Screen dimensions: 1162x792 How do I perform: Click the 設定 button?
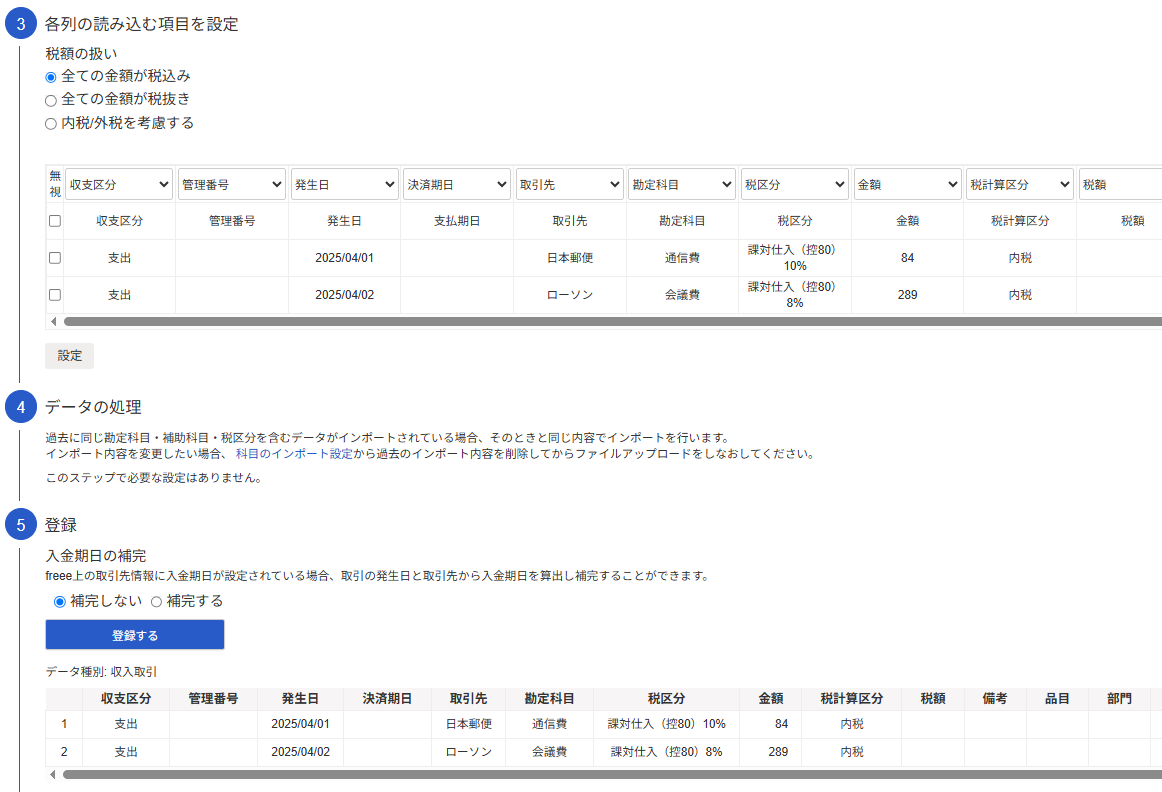point(70,356)
